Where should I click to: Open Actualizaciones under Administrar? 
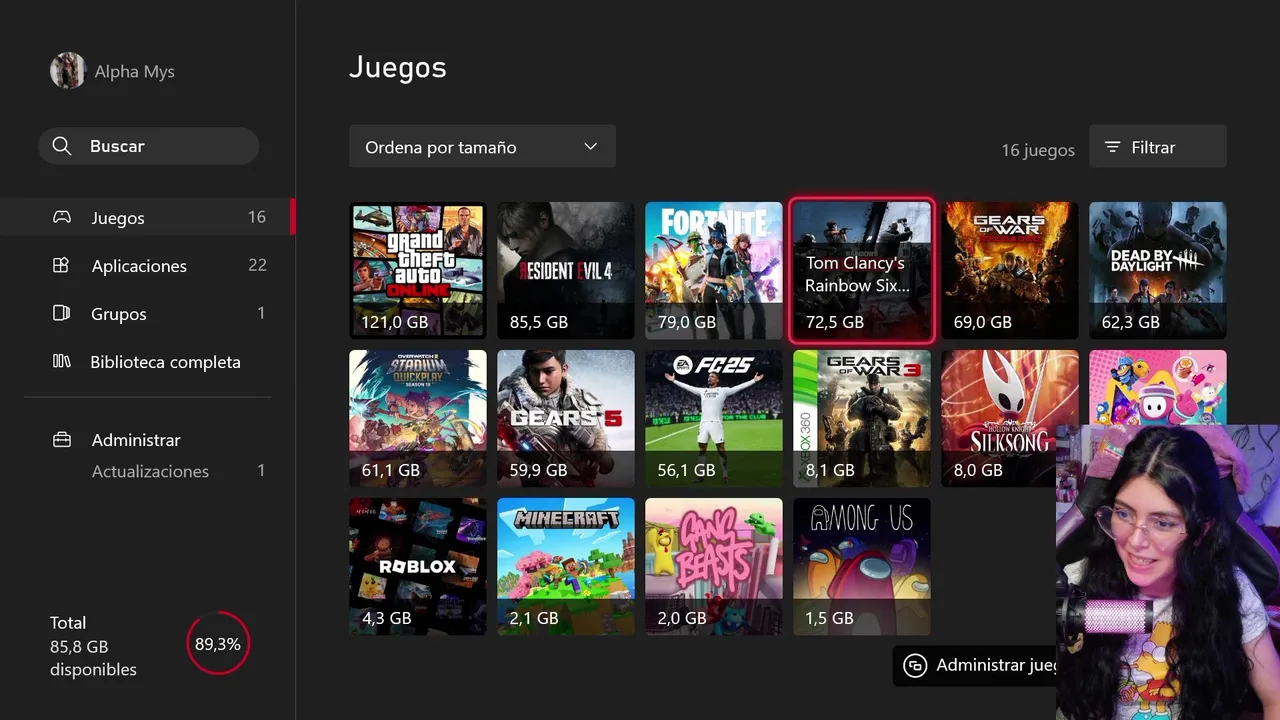[150, 471]
